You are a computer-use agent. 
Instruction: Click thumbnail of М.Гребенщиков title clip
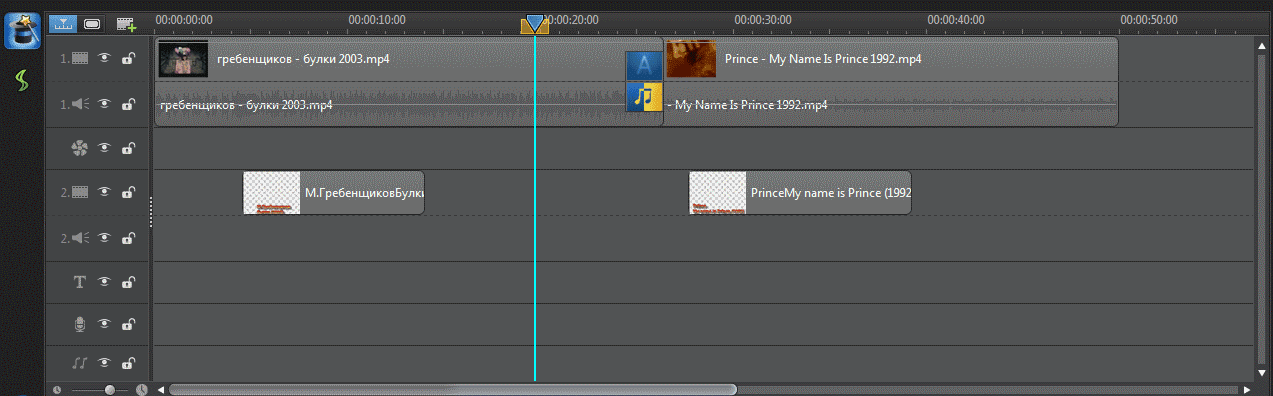point(272,192)
